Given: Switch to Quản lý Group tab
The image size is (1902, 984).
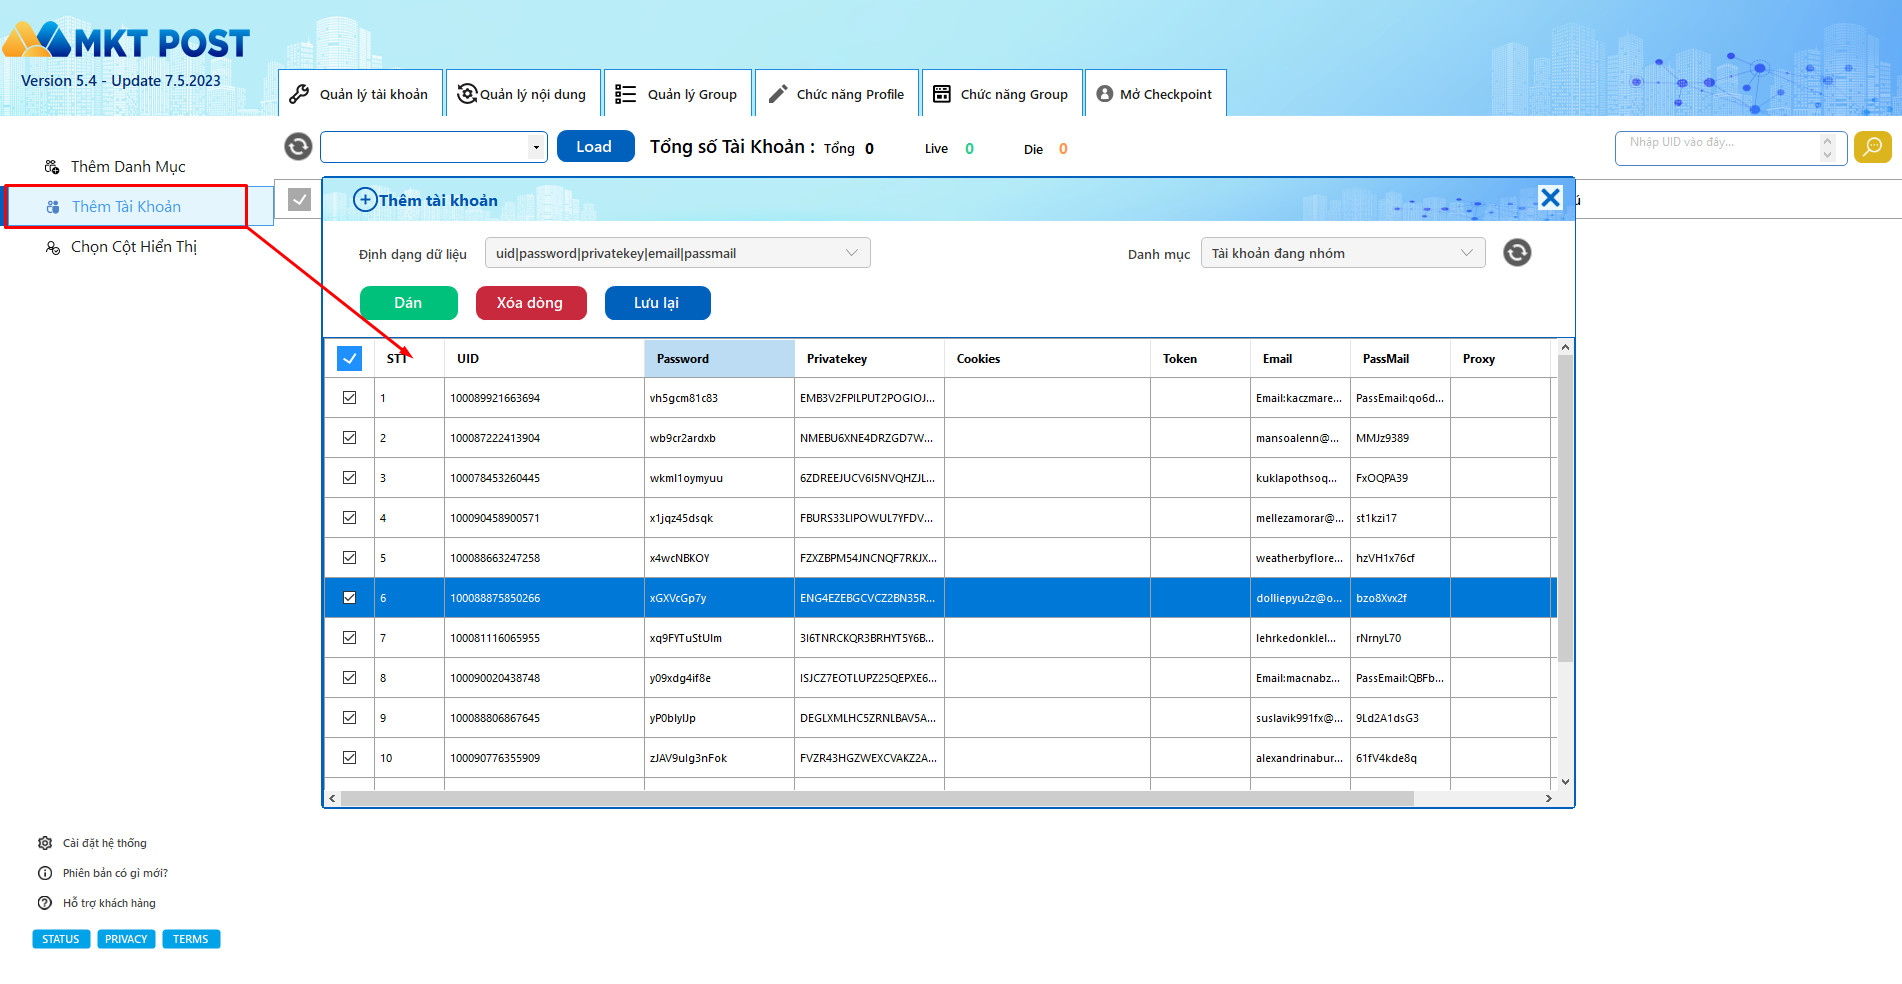Looking at the screenshot, I should (x=677, y=93).
